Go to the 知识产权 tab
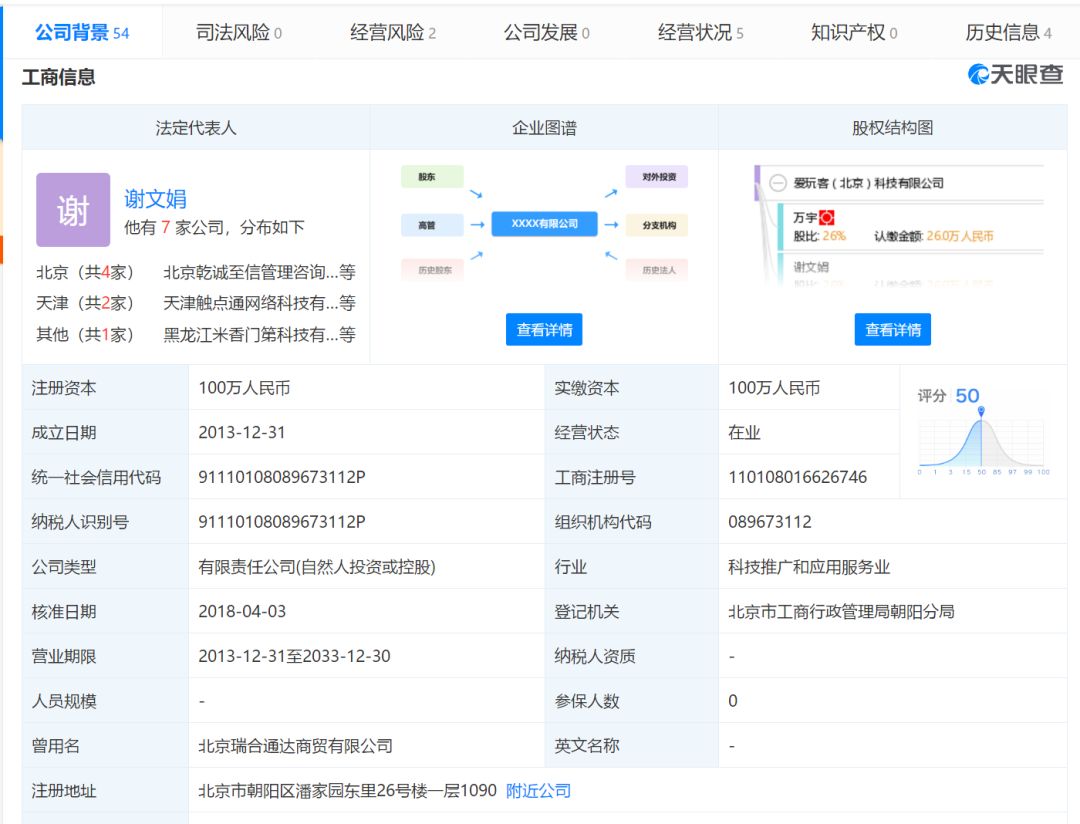This screenshot has width=1080, height=824. [x=853, y=33]
